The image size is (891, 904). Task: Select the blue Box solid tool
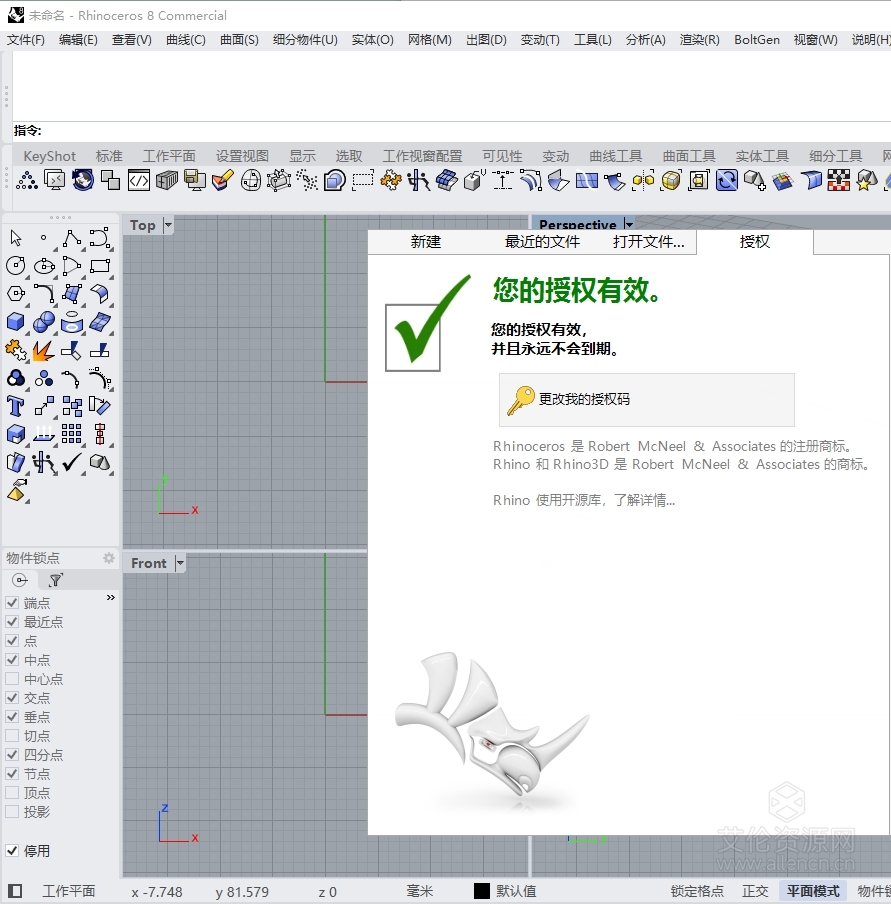tap(16, 322)
